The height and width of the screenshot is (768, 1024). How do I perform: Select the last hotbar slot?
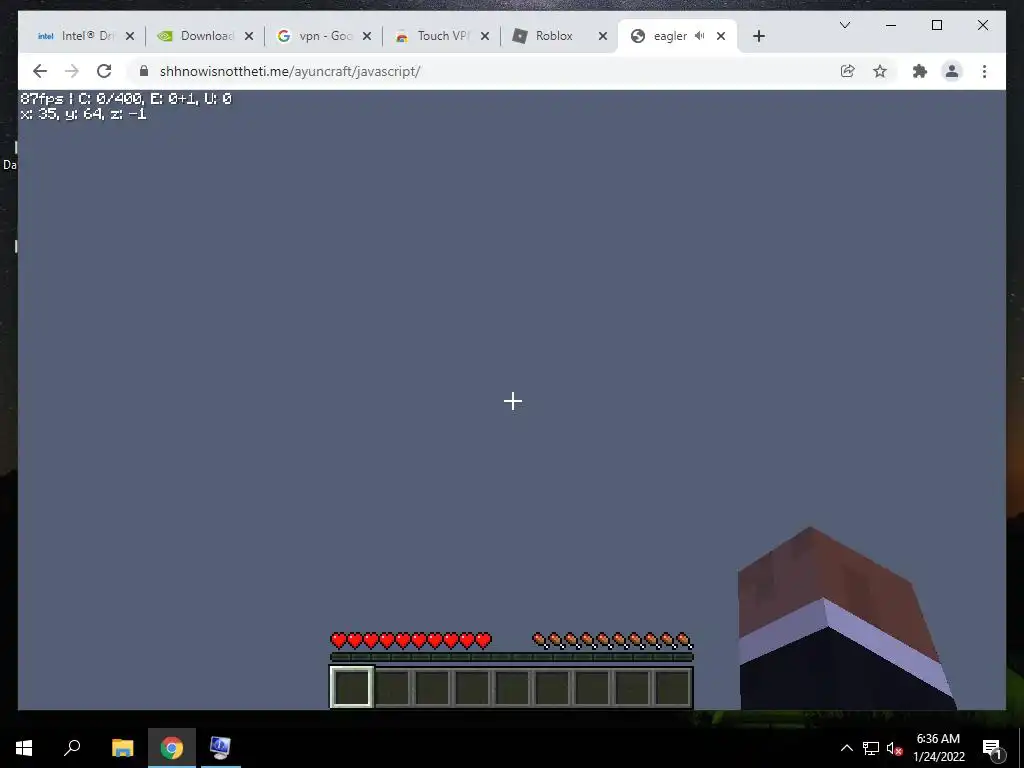[673, 687]
